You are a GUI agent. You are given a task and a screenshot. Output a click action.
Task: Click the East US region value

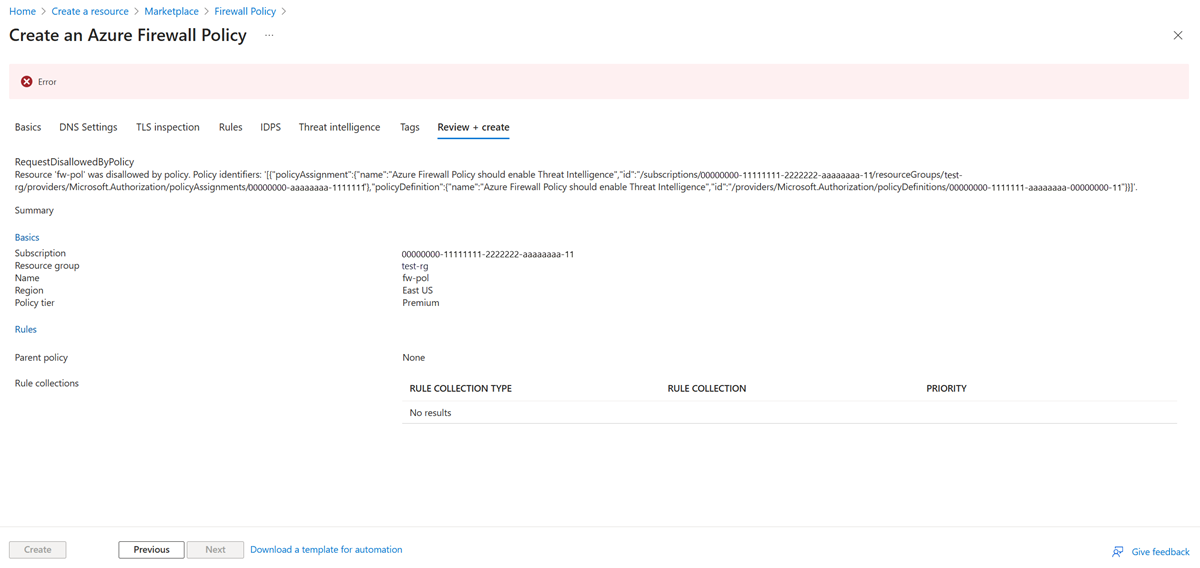click(x=418, y=290)
